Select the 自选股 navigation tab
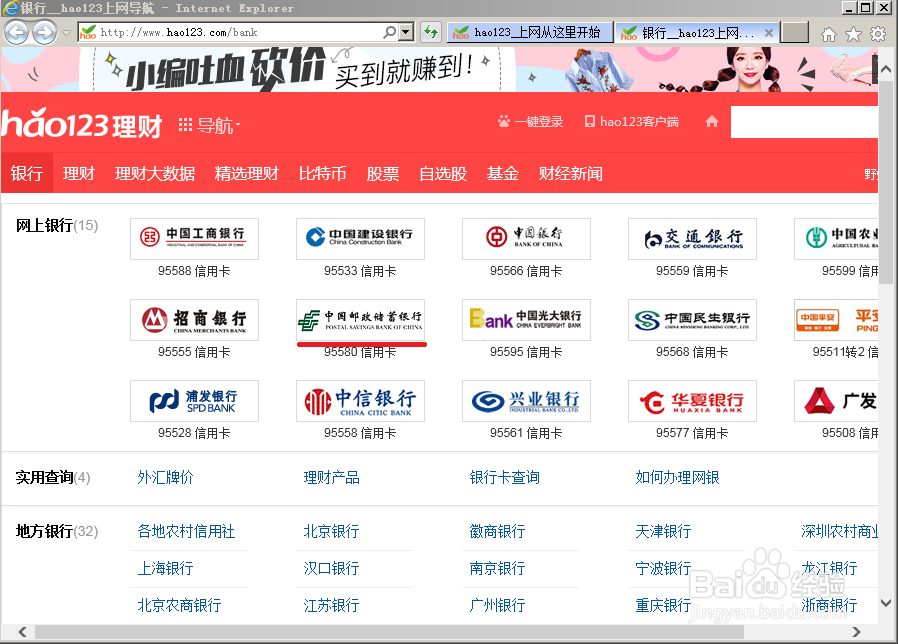898x644 pixels. [443, 173]
